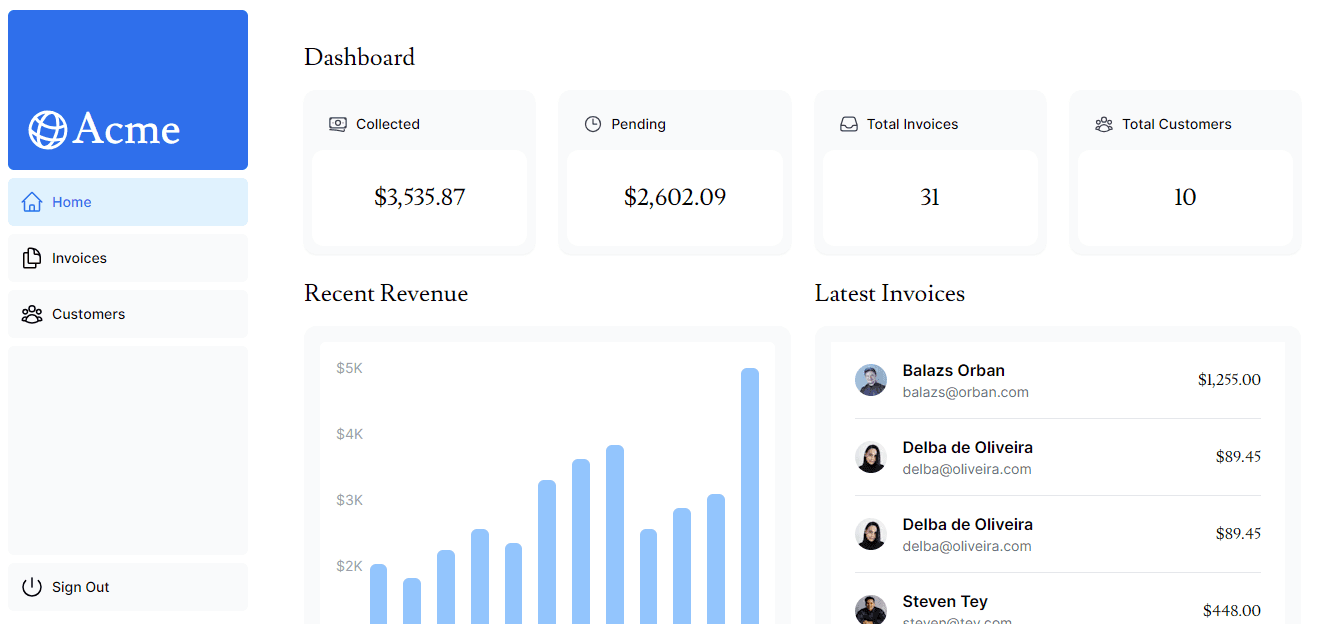Viewport: 1318px width, 624px height.
Task: Click the documents icon beside Invoices
Action: point(32,258)
